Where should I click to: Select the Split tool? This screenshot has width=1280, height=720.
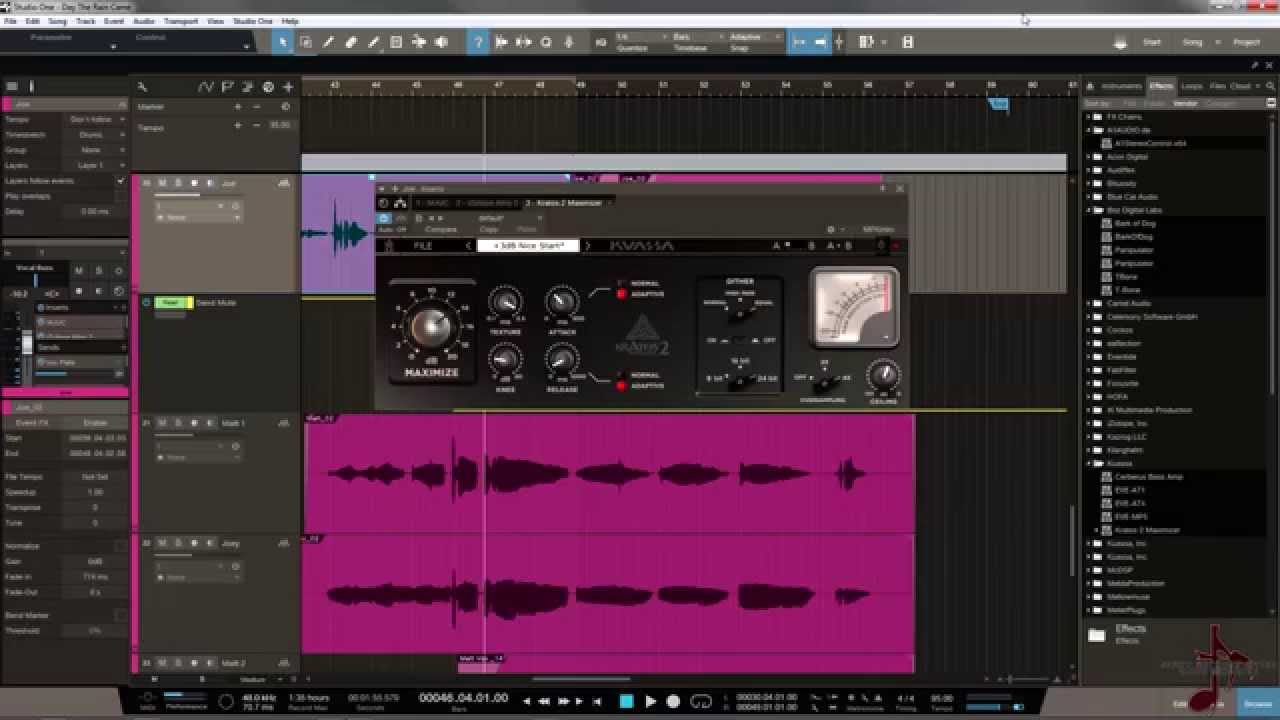329,42
